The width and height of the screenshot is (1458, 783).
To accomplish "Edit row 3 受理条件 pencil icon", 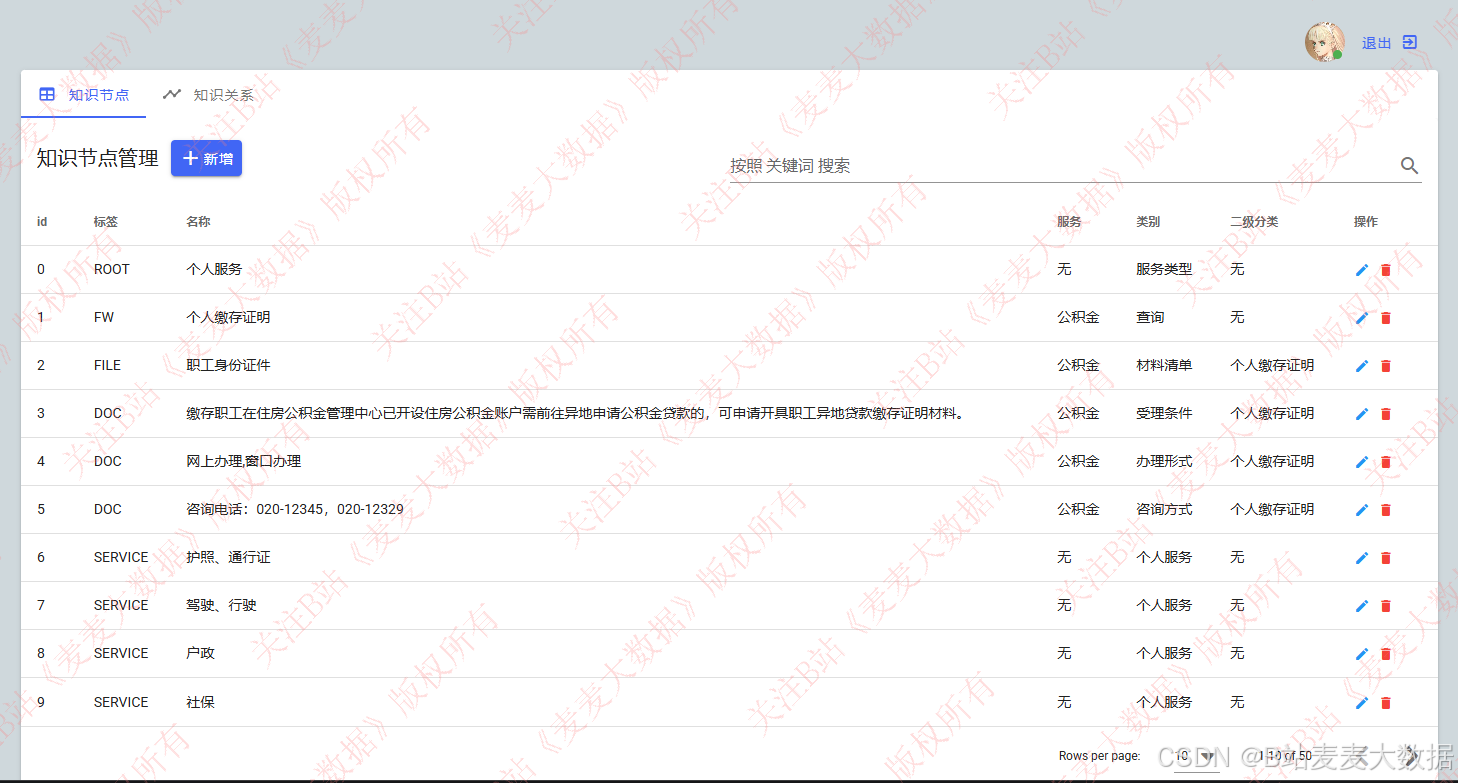I will (1361, 414).
